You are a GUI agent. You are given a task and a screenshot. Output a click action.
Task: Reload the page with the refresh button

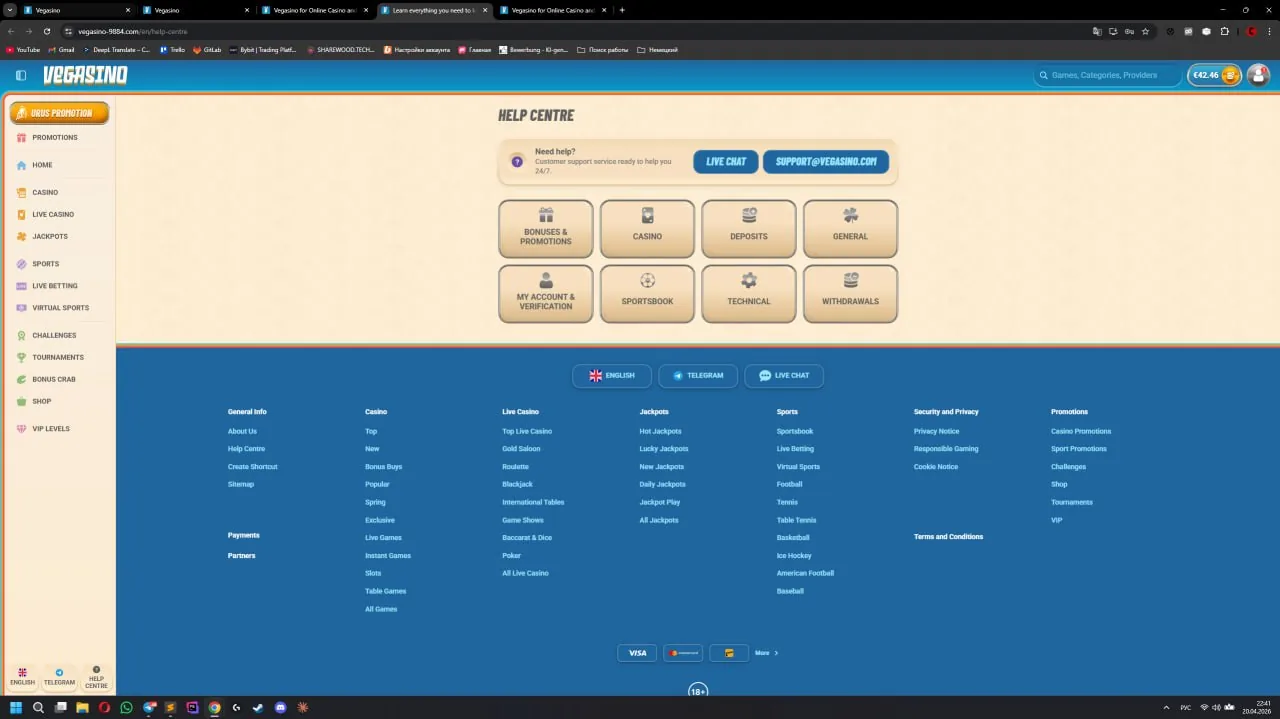[x=46, y=31]
